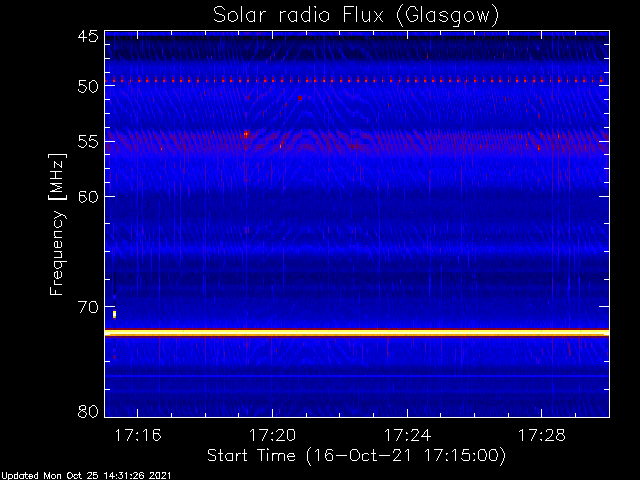Screen dimensions: 640x480
Task: Select the 60 frequency tick label
Action: point(88,196)
